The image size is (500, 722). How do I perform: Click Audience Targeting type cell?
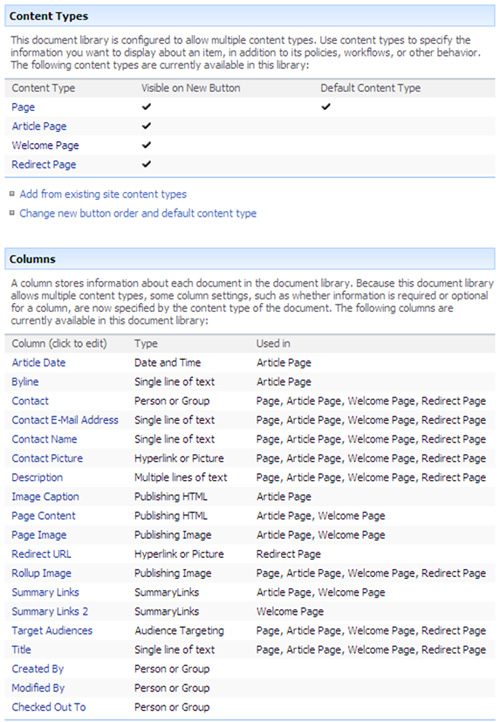click(179, 631)
